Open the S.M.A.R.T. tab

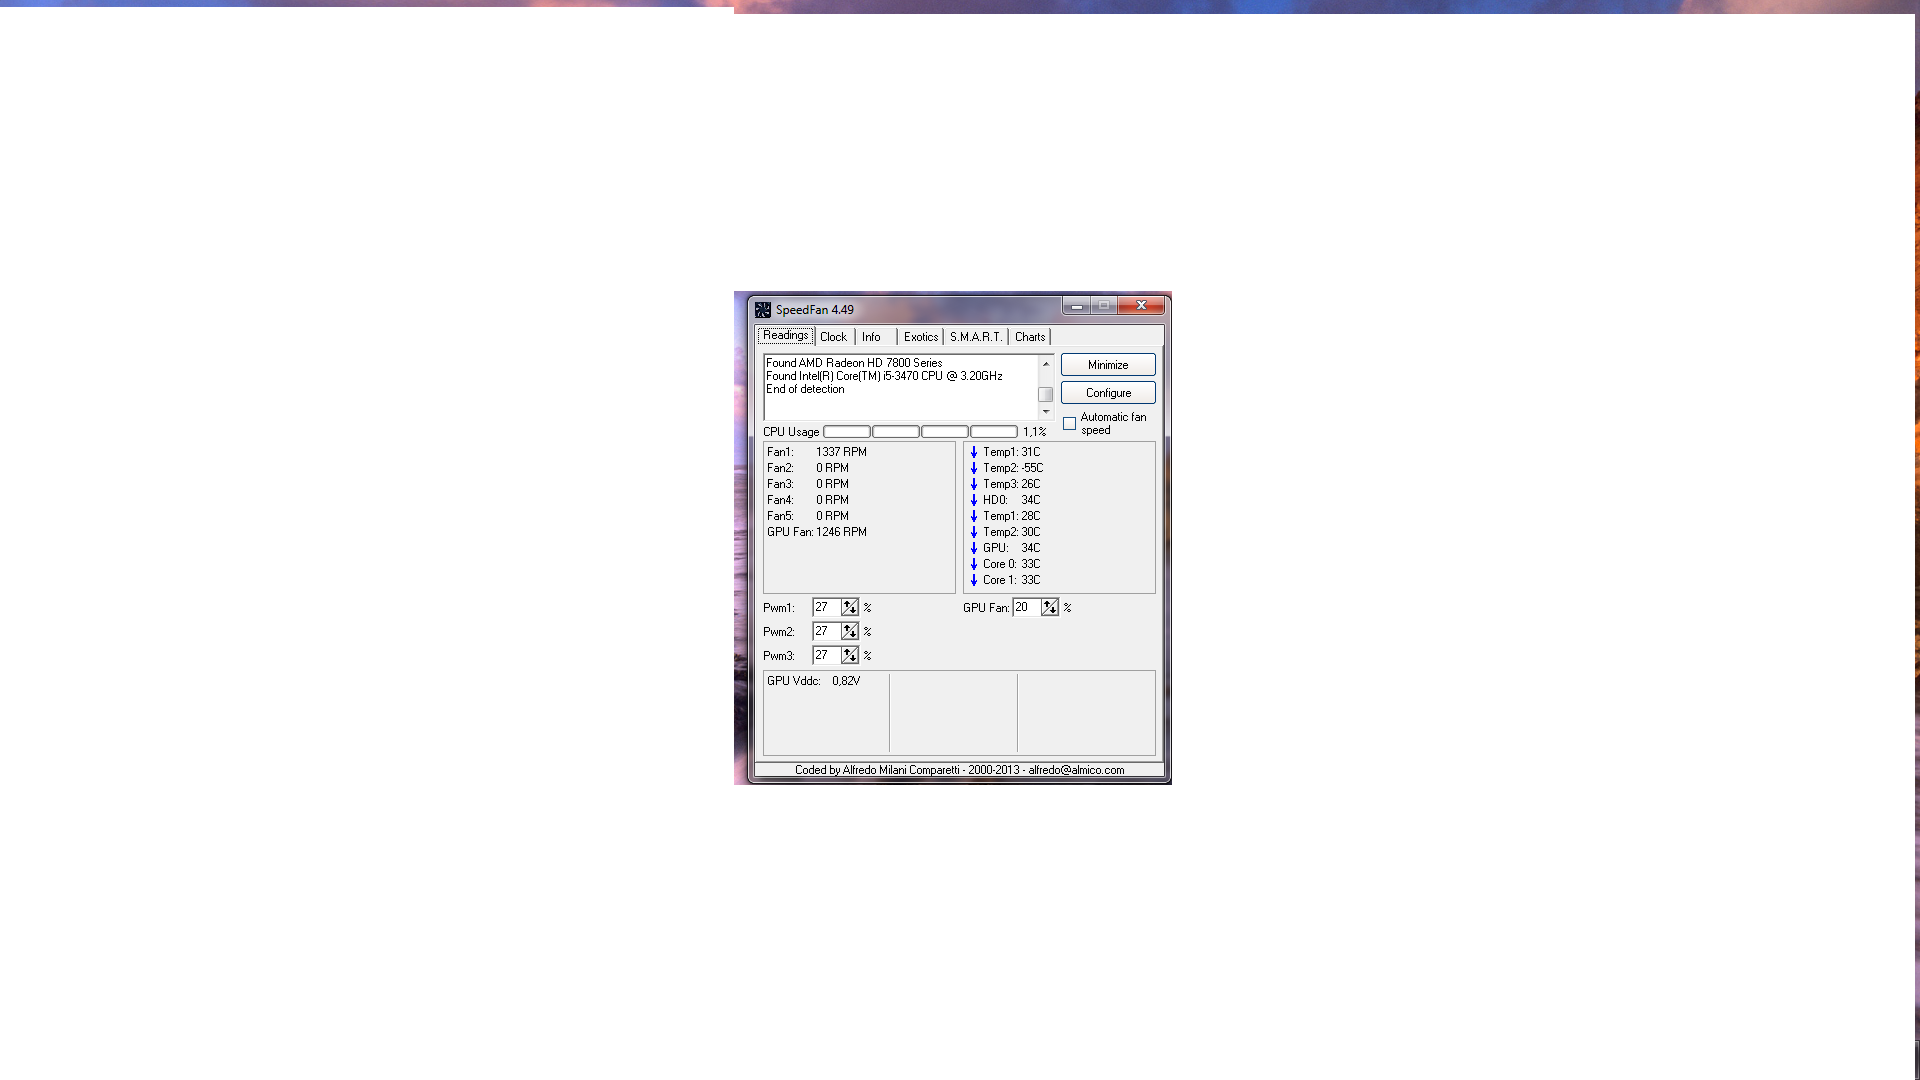[975, 337]
